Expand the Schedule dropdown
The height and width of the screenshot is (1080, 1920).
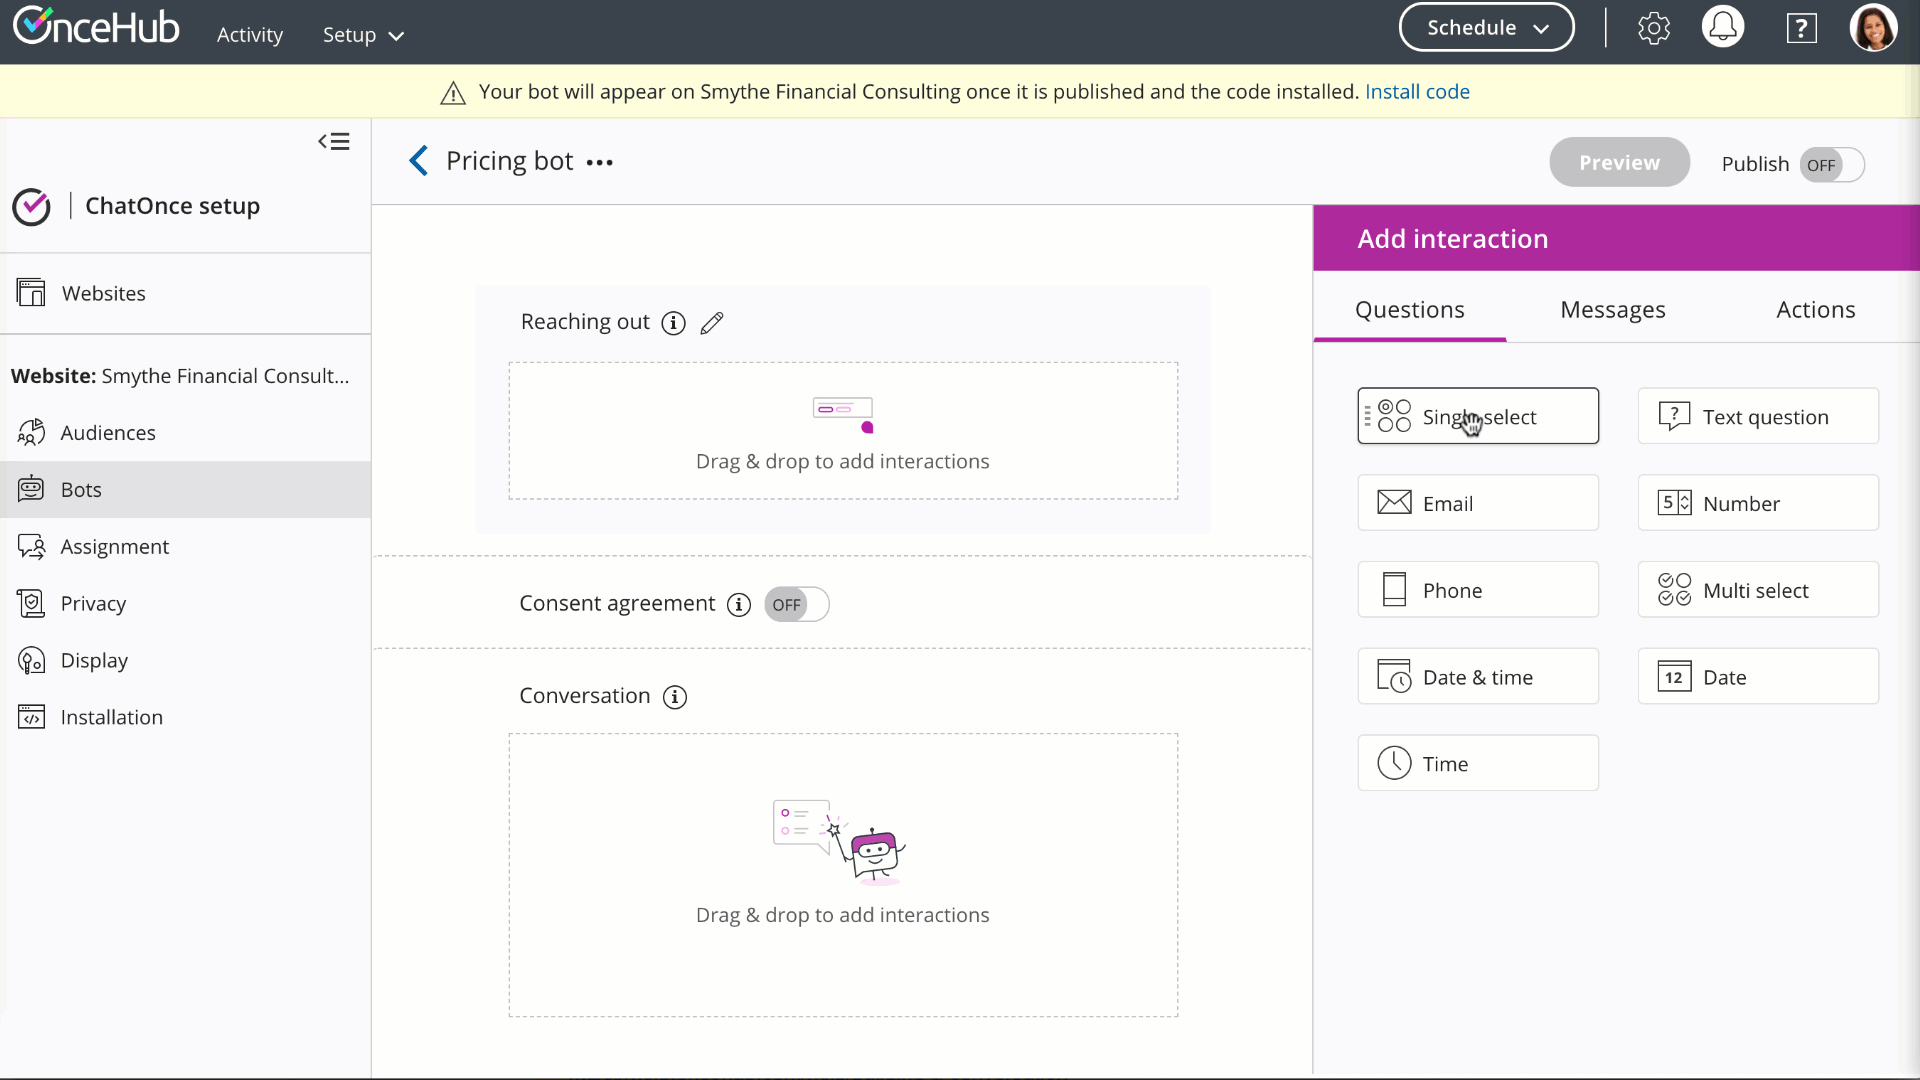1486,28
